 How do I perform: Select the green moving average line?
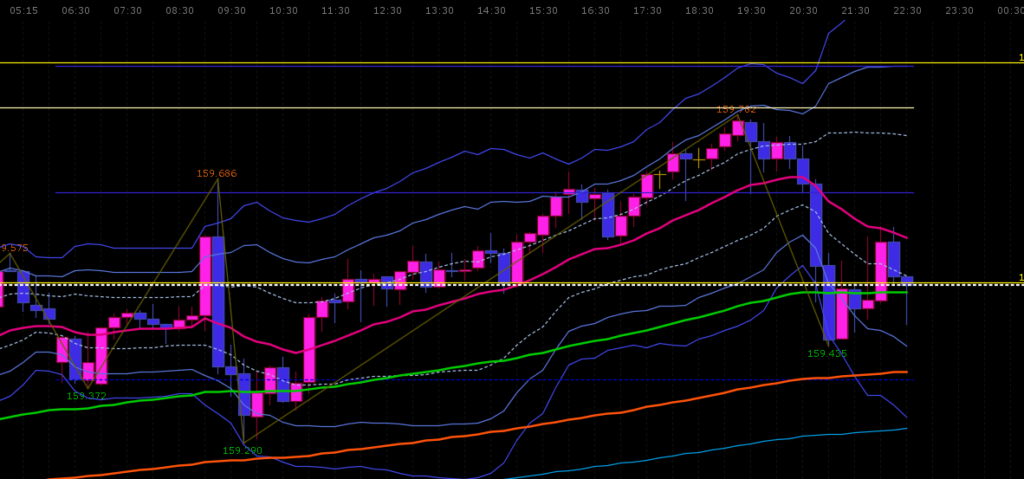click(x=500, y=361)
